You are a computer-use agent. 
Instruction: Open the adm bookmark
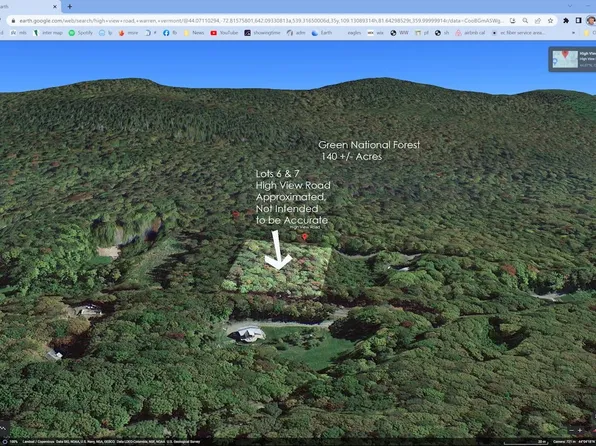click(296, 33)
